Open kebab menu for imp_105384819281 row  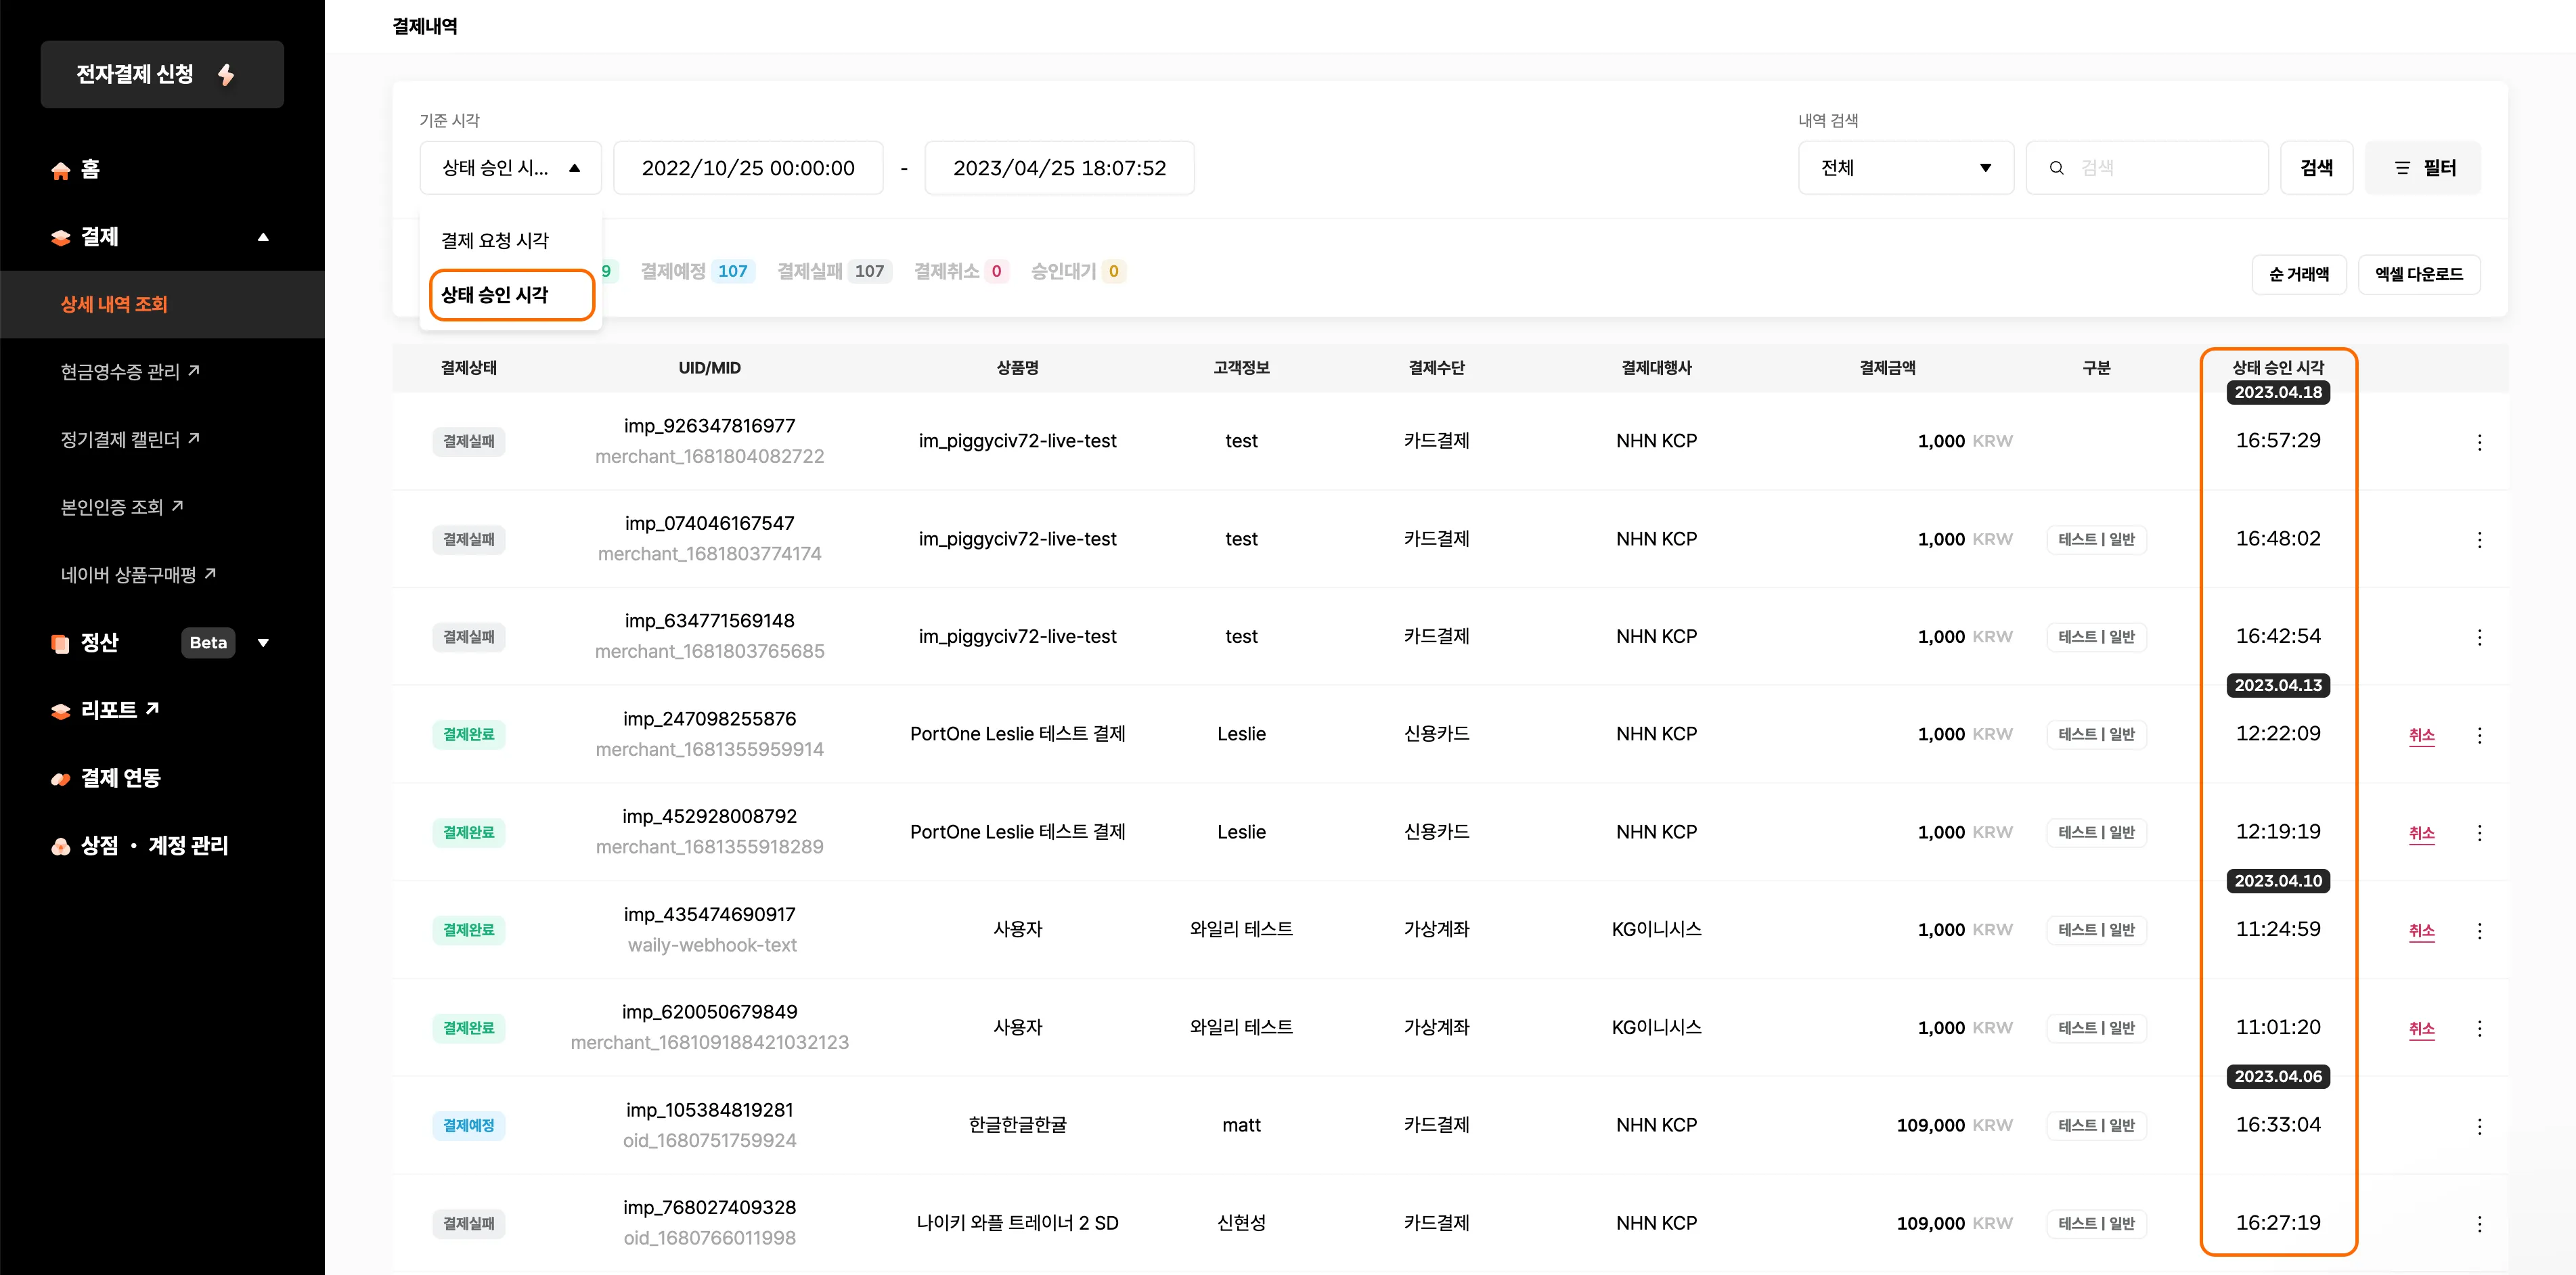click(2479, 1126)
